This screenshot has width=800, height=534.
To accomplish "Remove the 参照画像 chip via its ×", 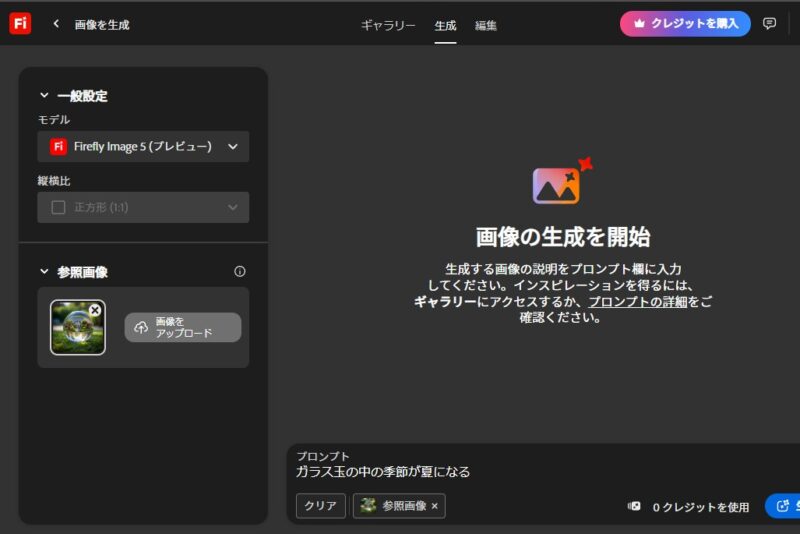I will [435, 506].
